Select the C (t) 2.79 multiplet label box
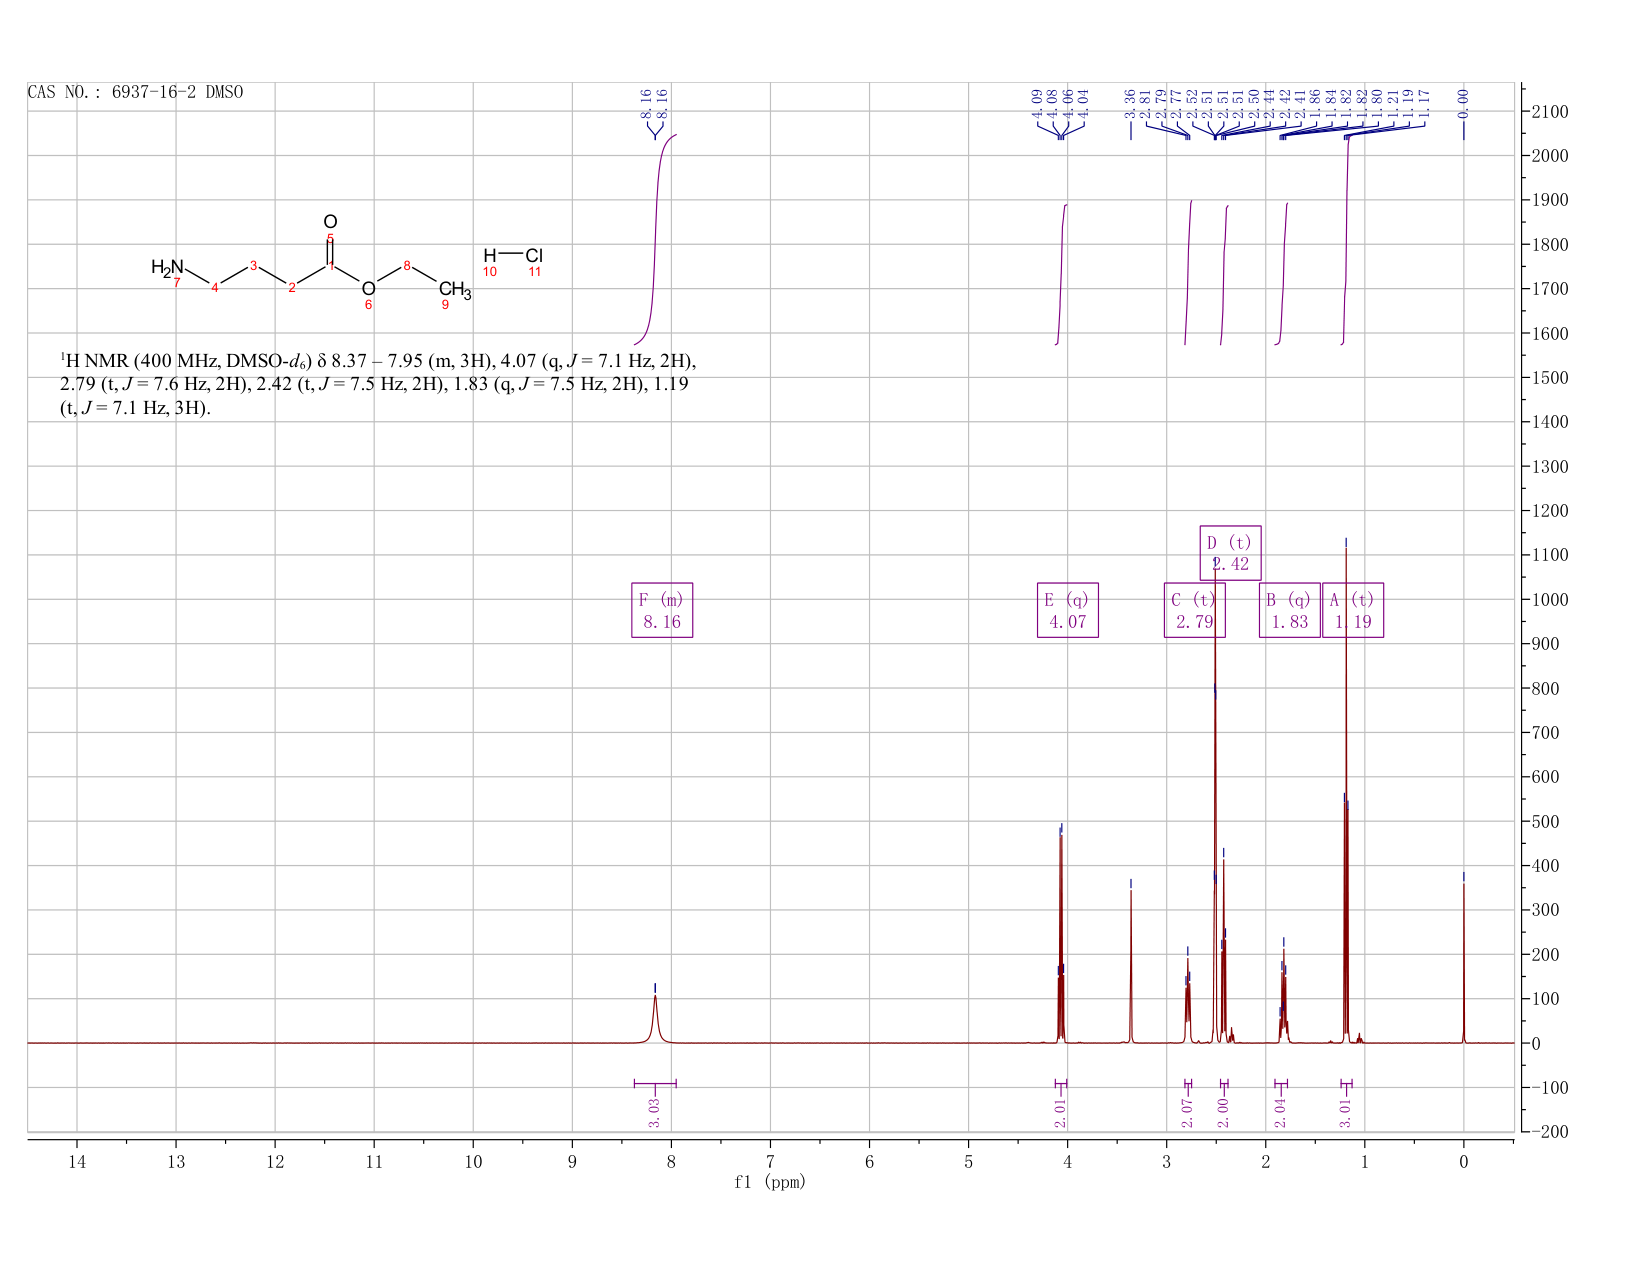The width and height of the screenshot is (1650, 1275). 1194,610
